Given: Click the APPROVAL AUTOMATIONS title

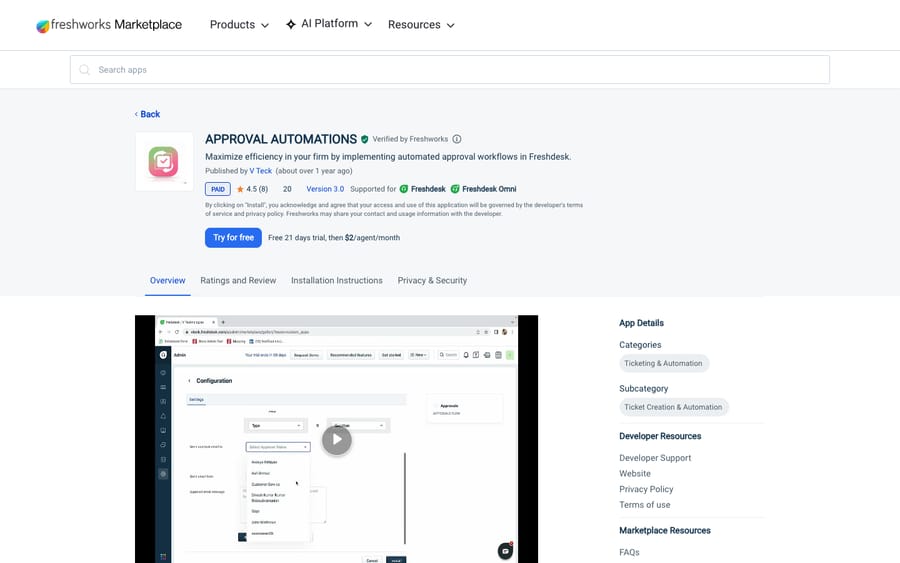Looking at the screenshot, I should click(x=281, y=139).
